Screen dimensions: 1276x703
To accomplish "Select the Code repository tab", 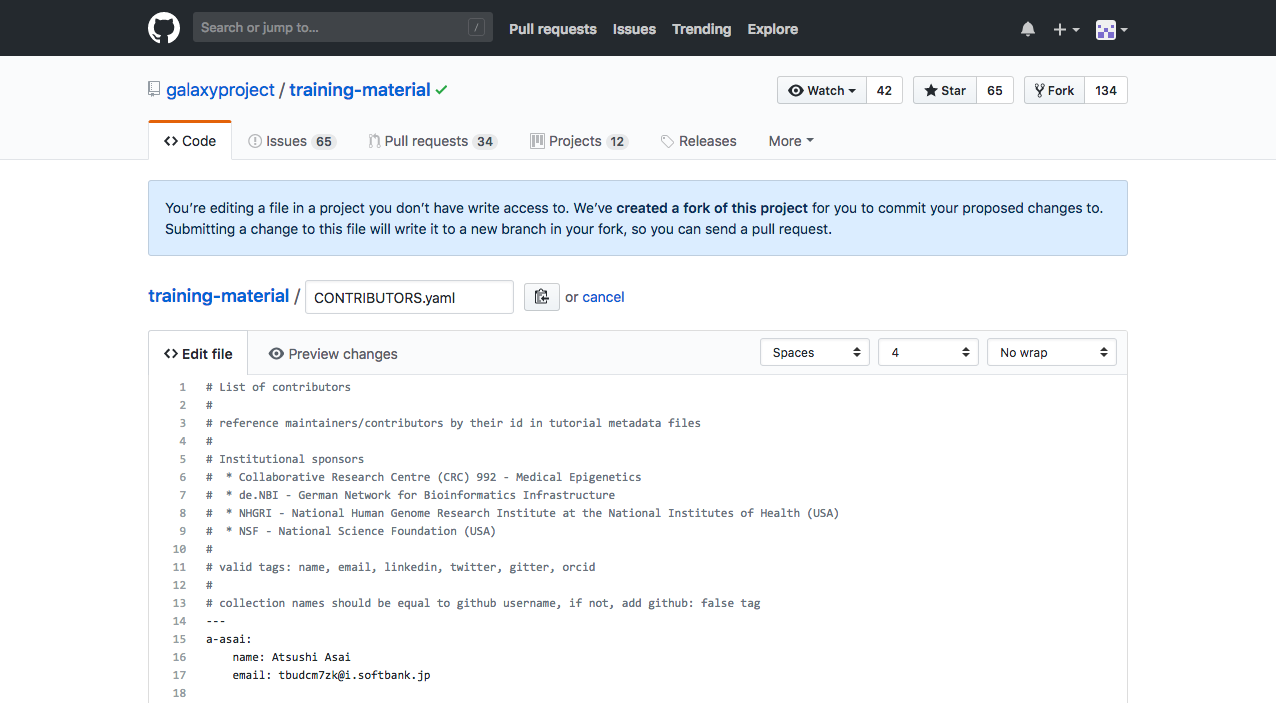I will click(x=190, y=141).
